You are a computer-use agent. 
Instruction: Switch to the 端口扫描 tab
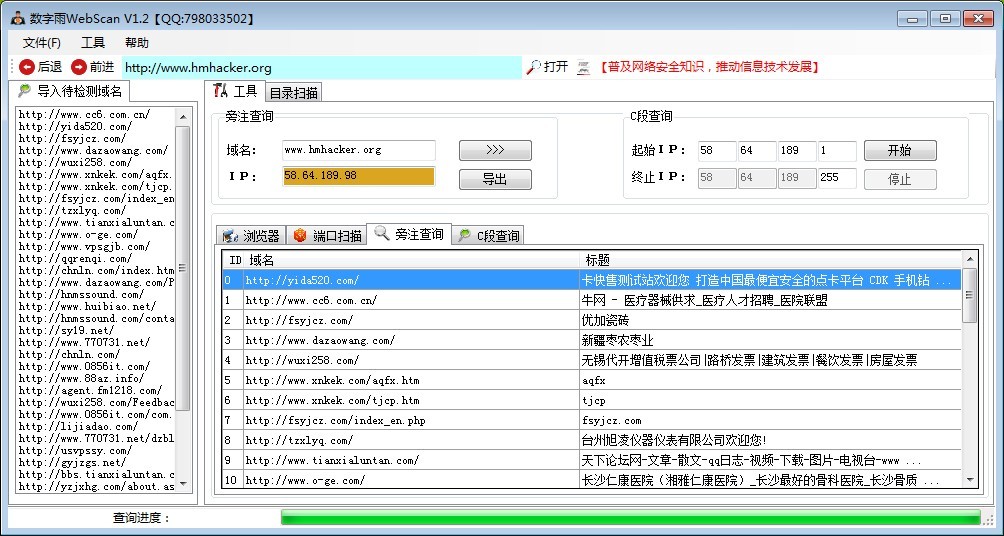coord(327,236)
